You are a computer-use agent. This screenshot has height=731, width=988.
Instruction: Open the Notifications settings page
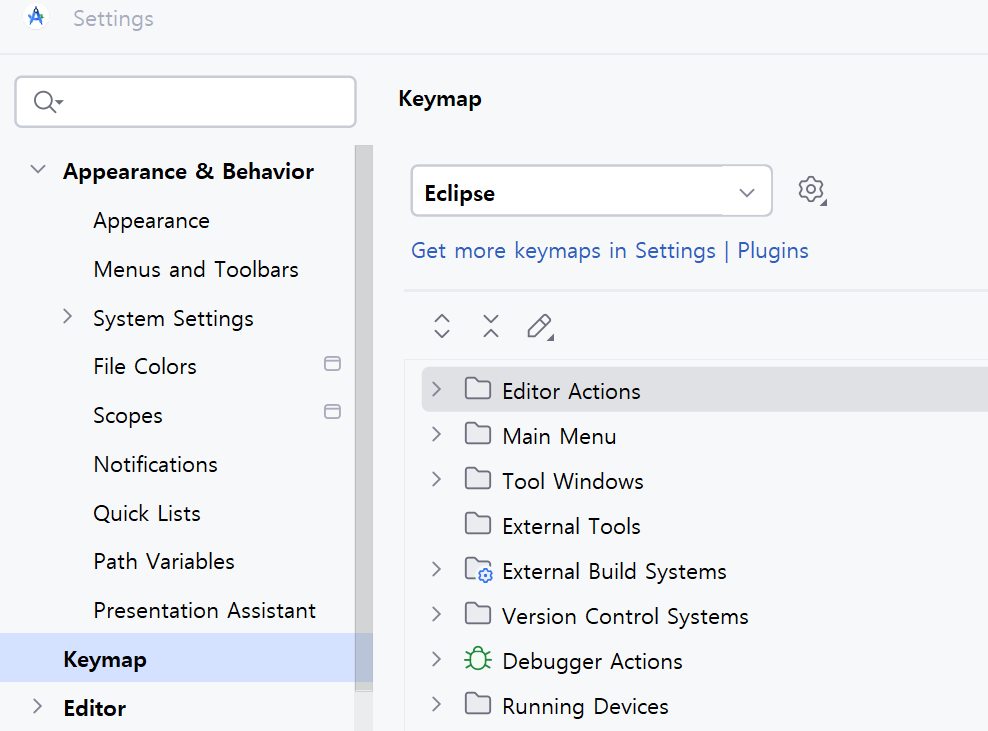point(156,464)
